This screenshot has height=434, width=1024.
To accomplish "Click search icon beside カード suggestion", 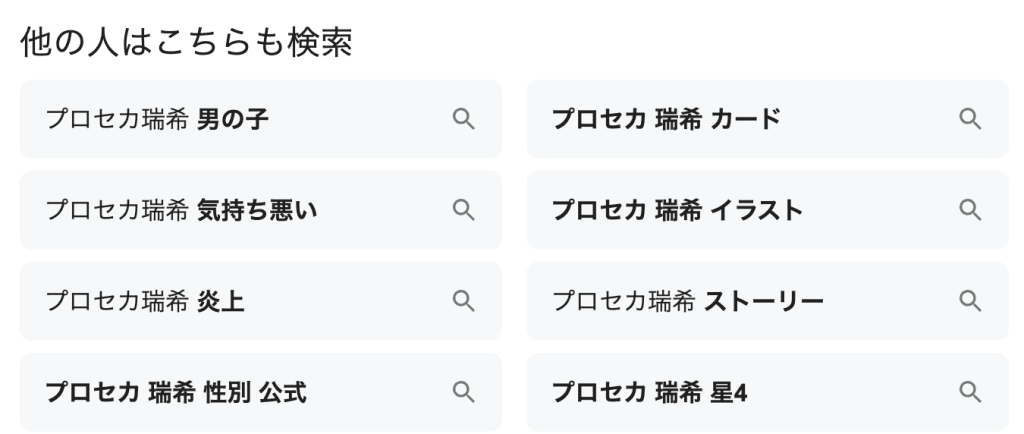I will [x=970, y=119].
